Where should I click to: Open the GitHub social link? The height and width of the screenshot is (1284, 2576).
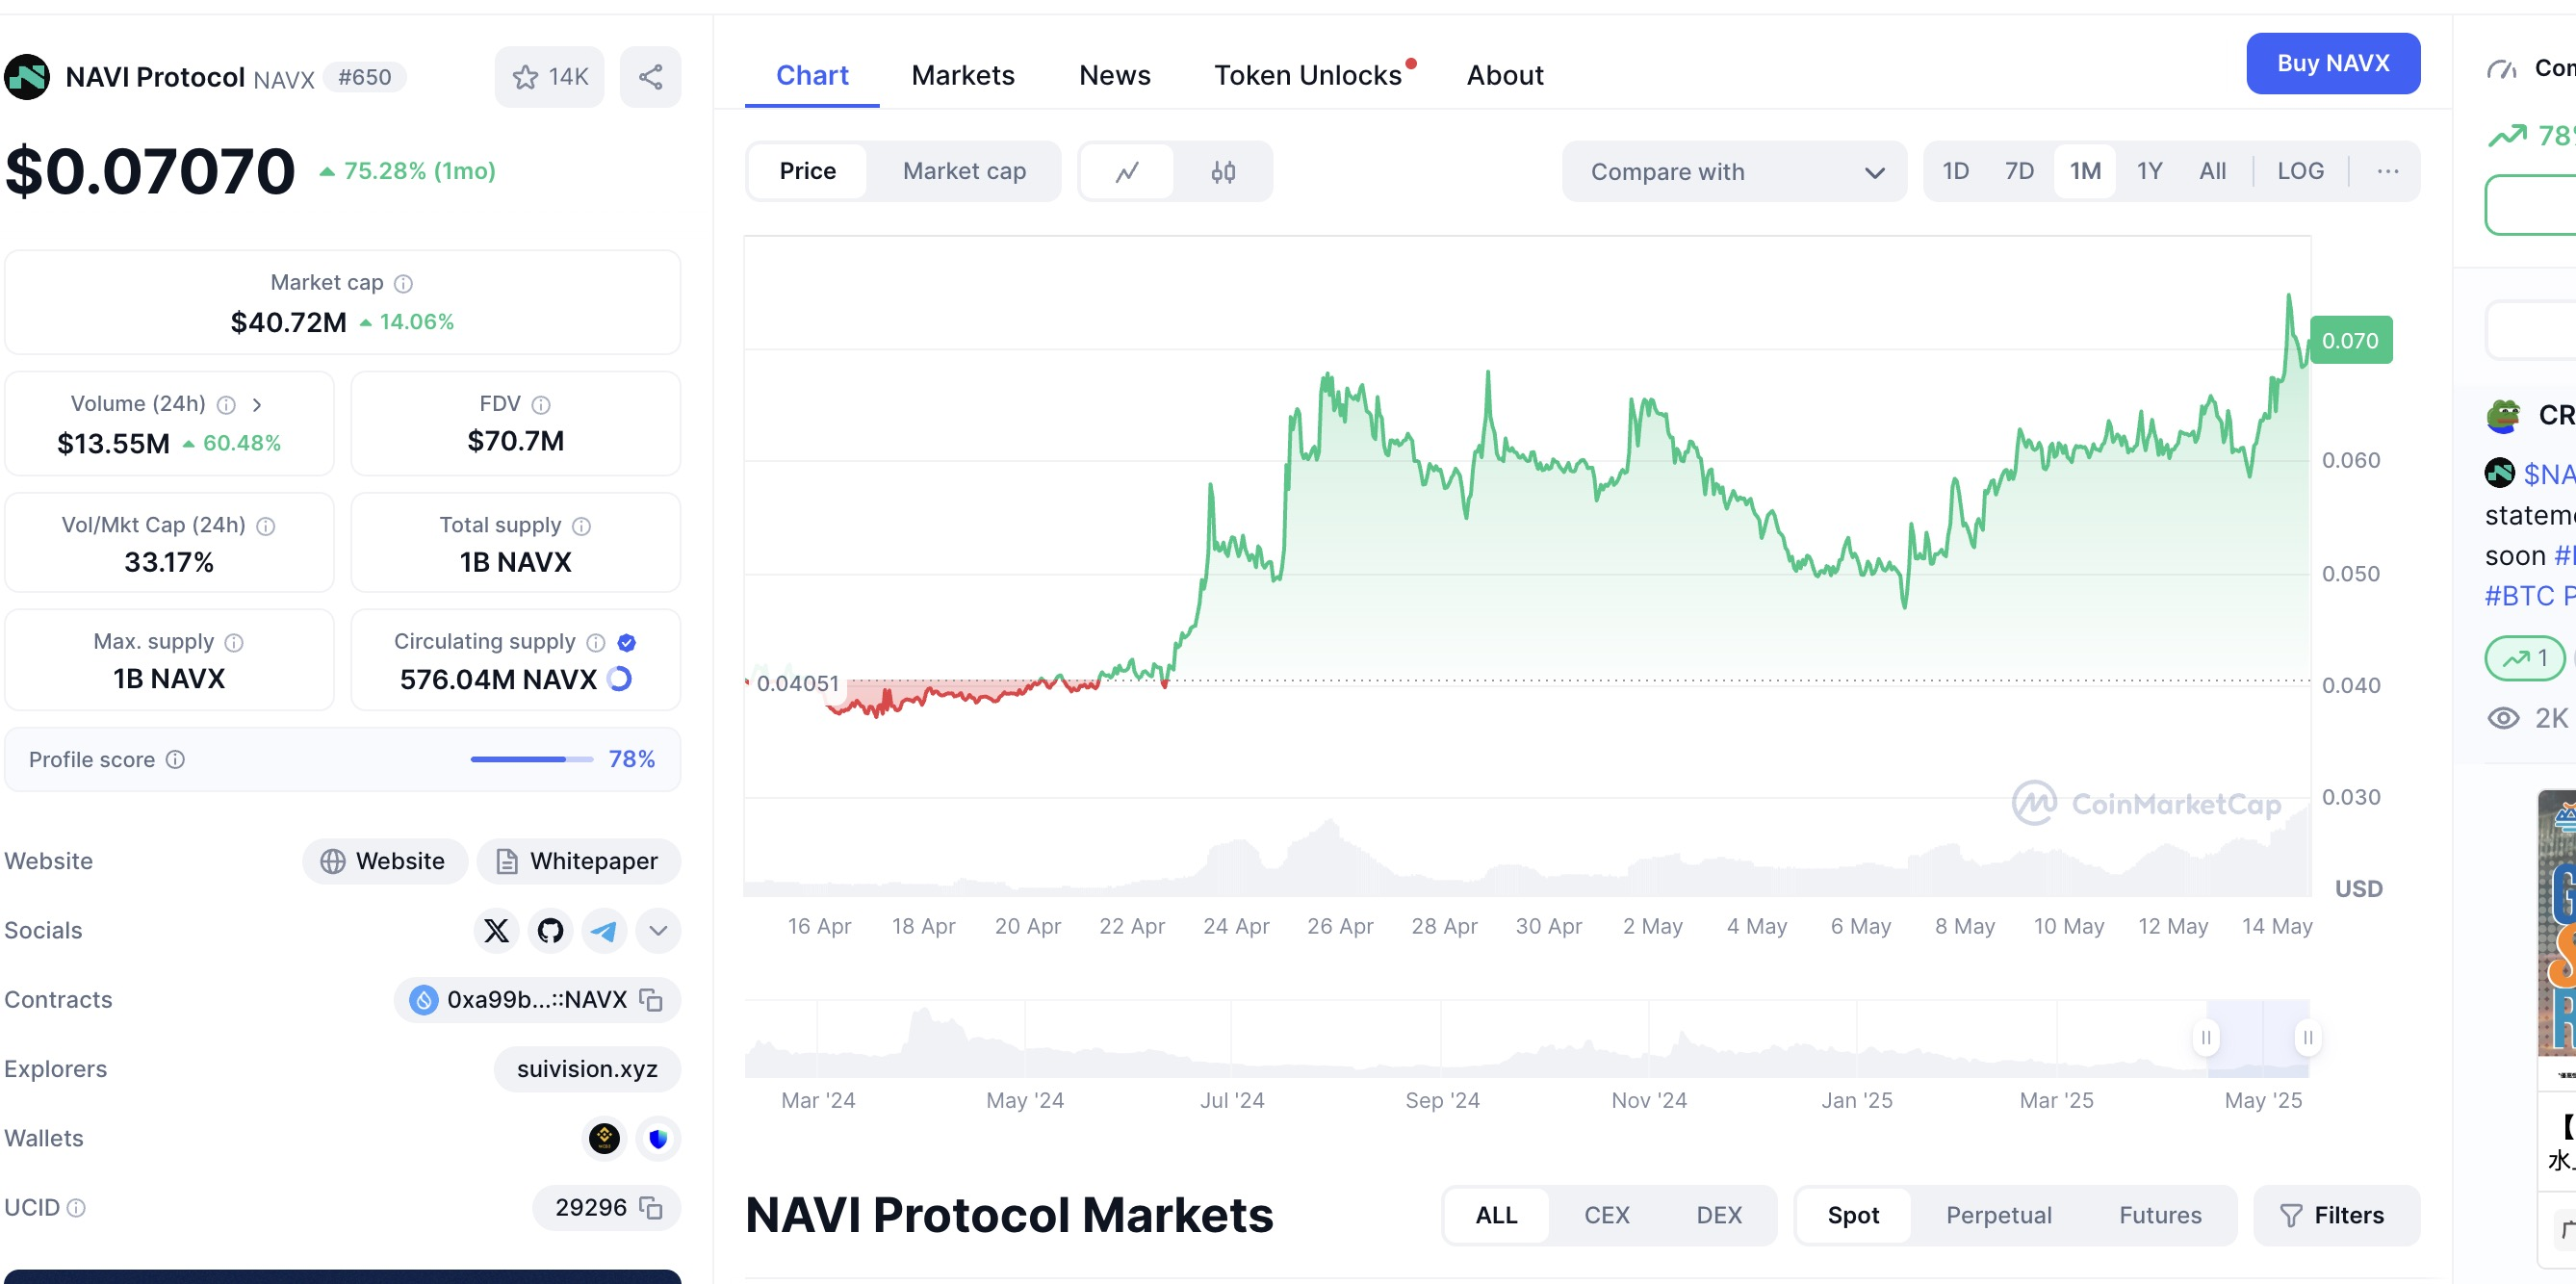[550, 931]
